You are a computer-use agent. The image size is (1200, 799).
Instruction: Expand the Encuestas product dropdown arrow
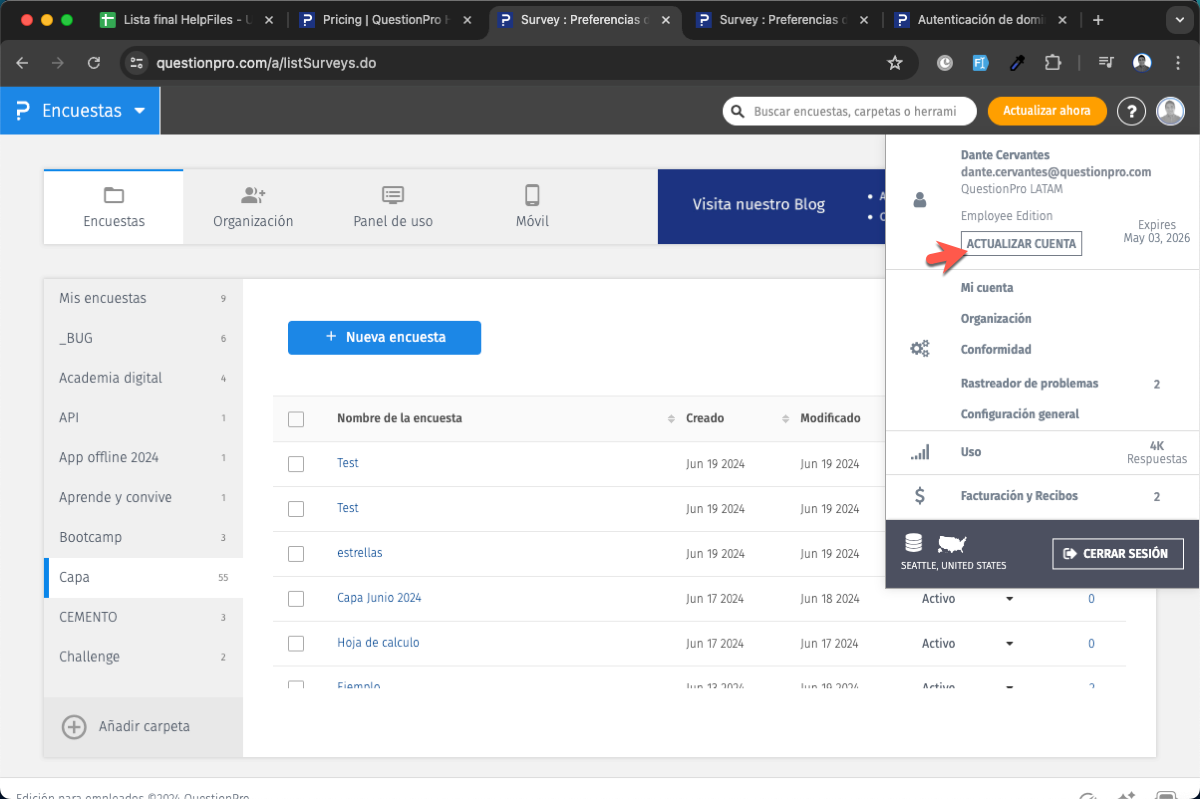[x=140, y=111]
